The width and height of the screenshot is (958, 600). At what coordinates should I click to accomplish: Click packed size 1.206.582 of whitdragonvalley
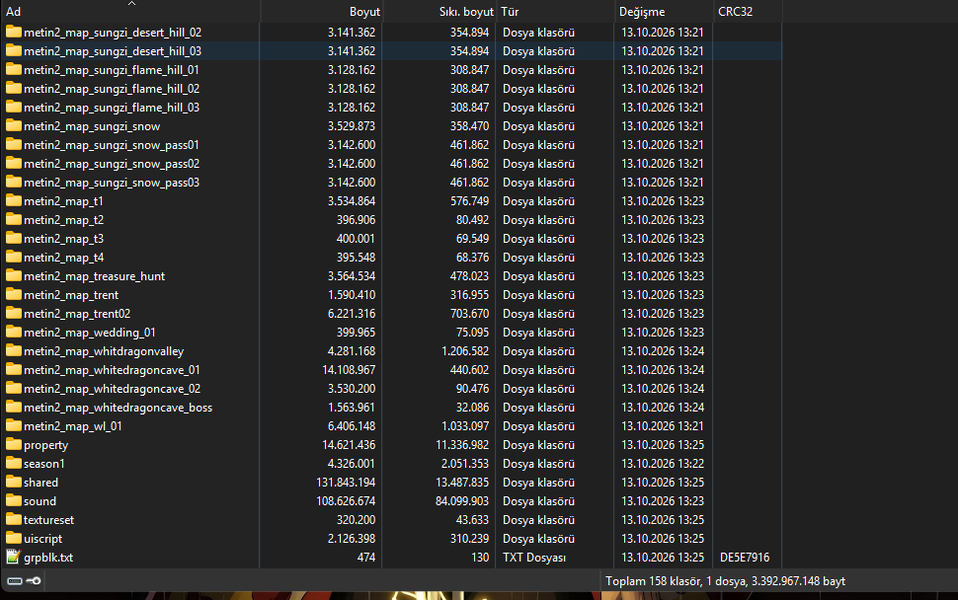pos(466,351)
